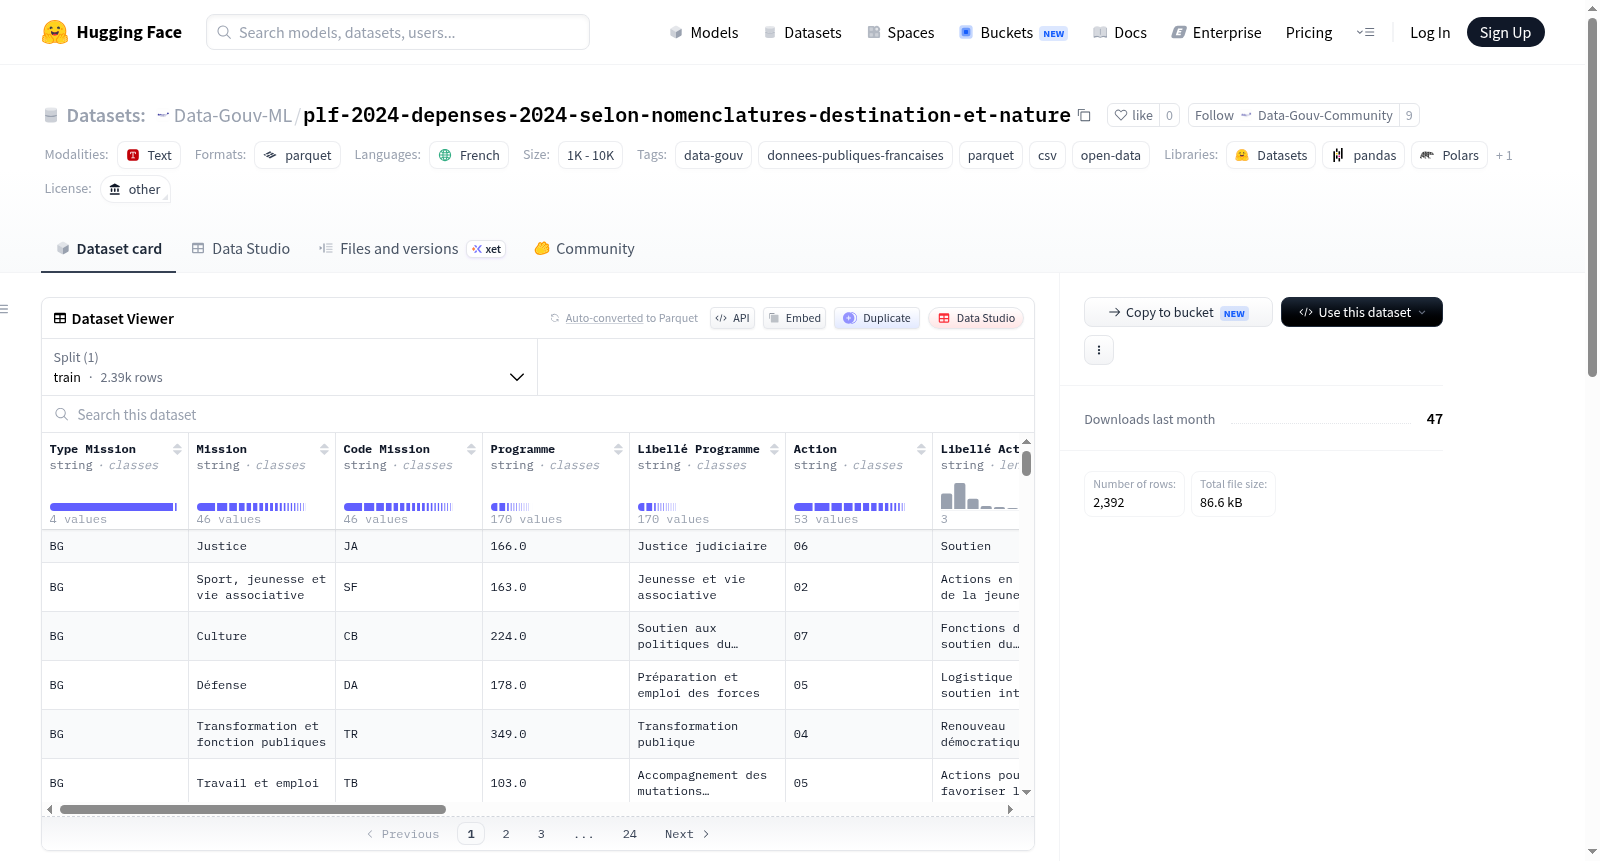This screenshot has height=861, width=1600.
Task: Toggle sort on Action column
Action: (x=921, y=449)
